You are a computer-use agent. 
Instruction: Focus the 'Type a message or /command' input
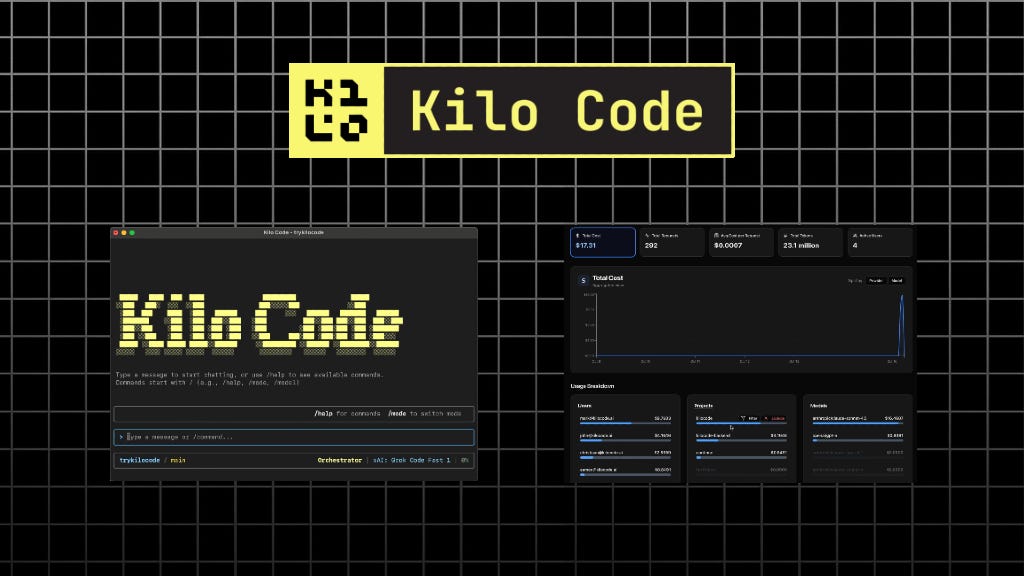tap(294, 437)
